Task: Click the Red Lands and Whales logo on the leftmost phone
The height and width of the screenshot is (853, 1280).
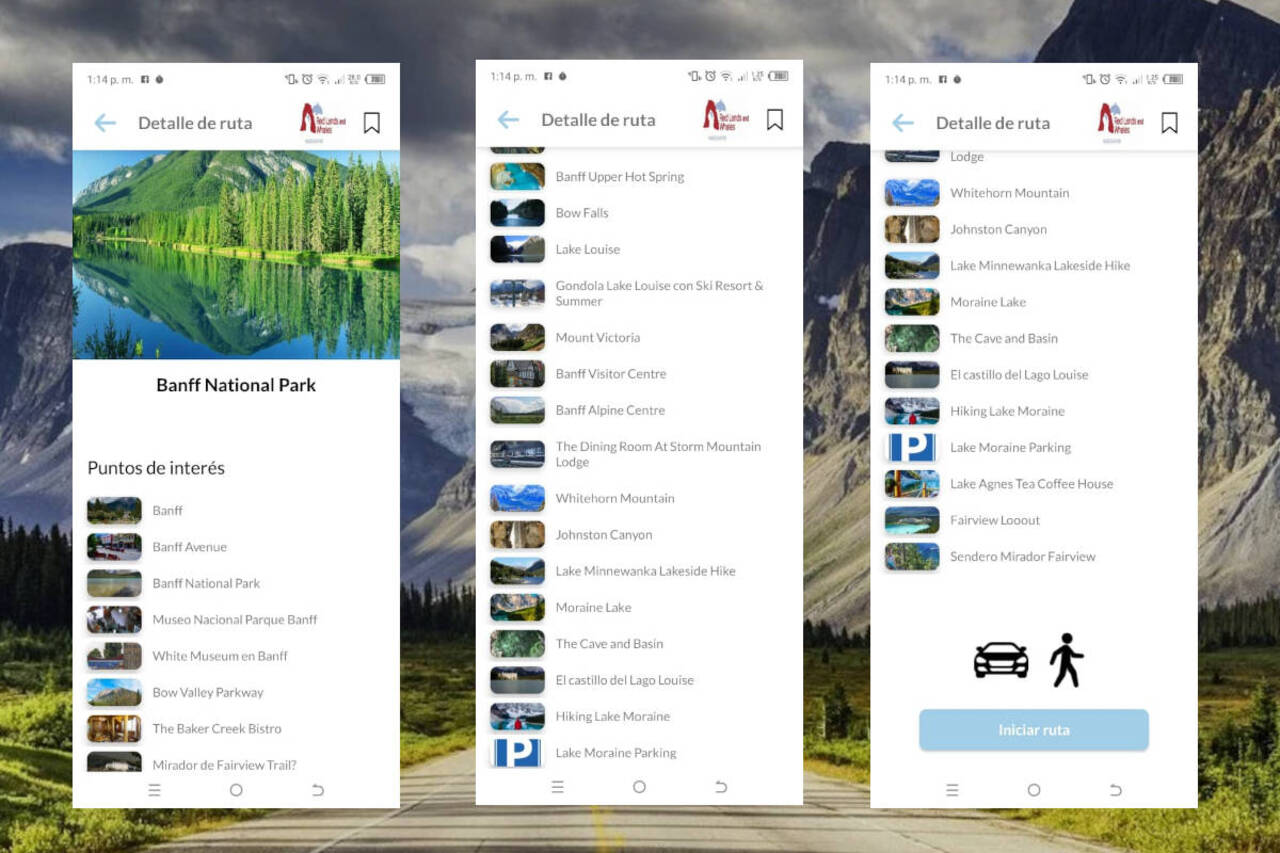Action: click(323, 121)
